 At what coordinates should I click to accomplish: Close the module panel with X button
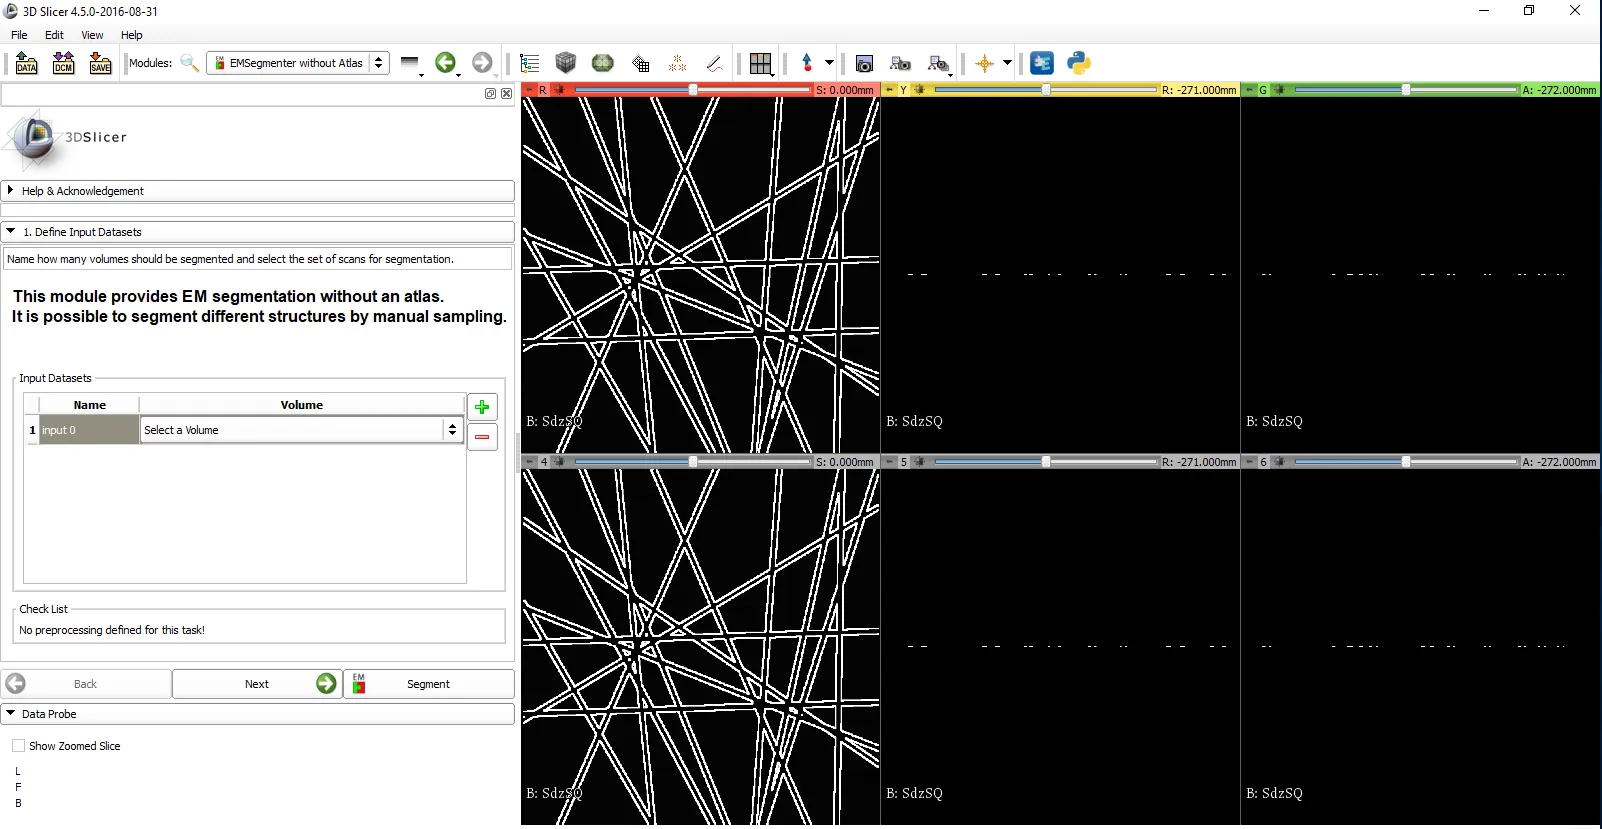[506, 93]
